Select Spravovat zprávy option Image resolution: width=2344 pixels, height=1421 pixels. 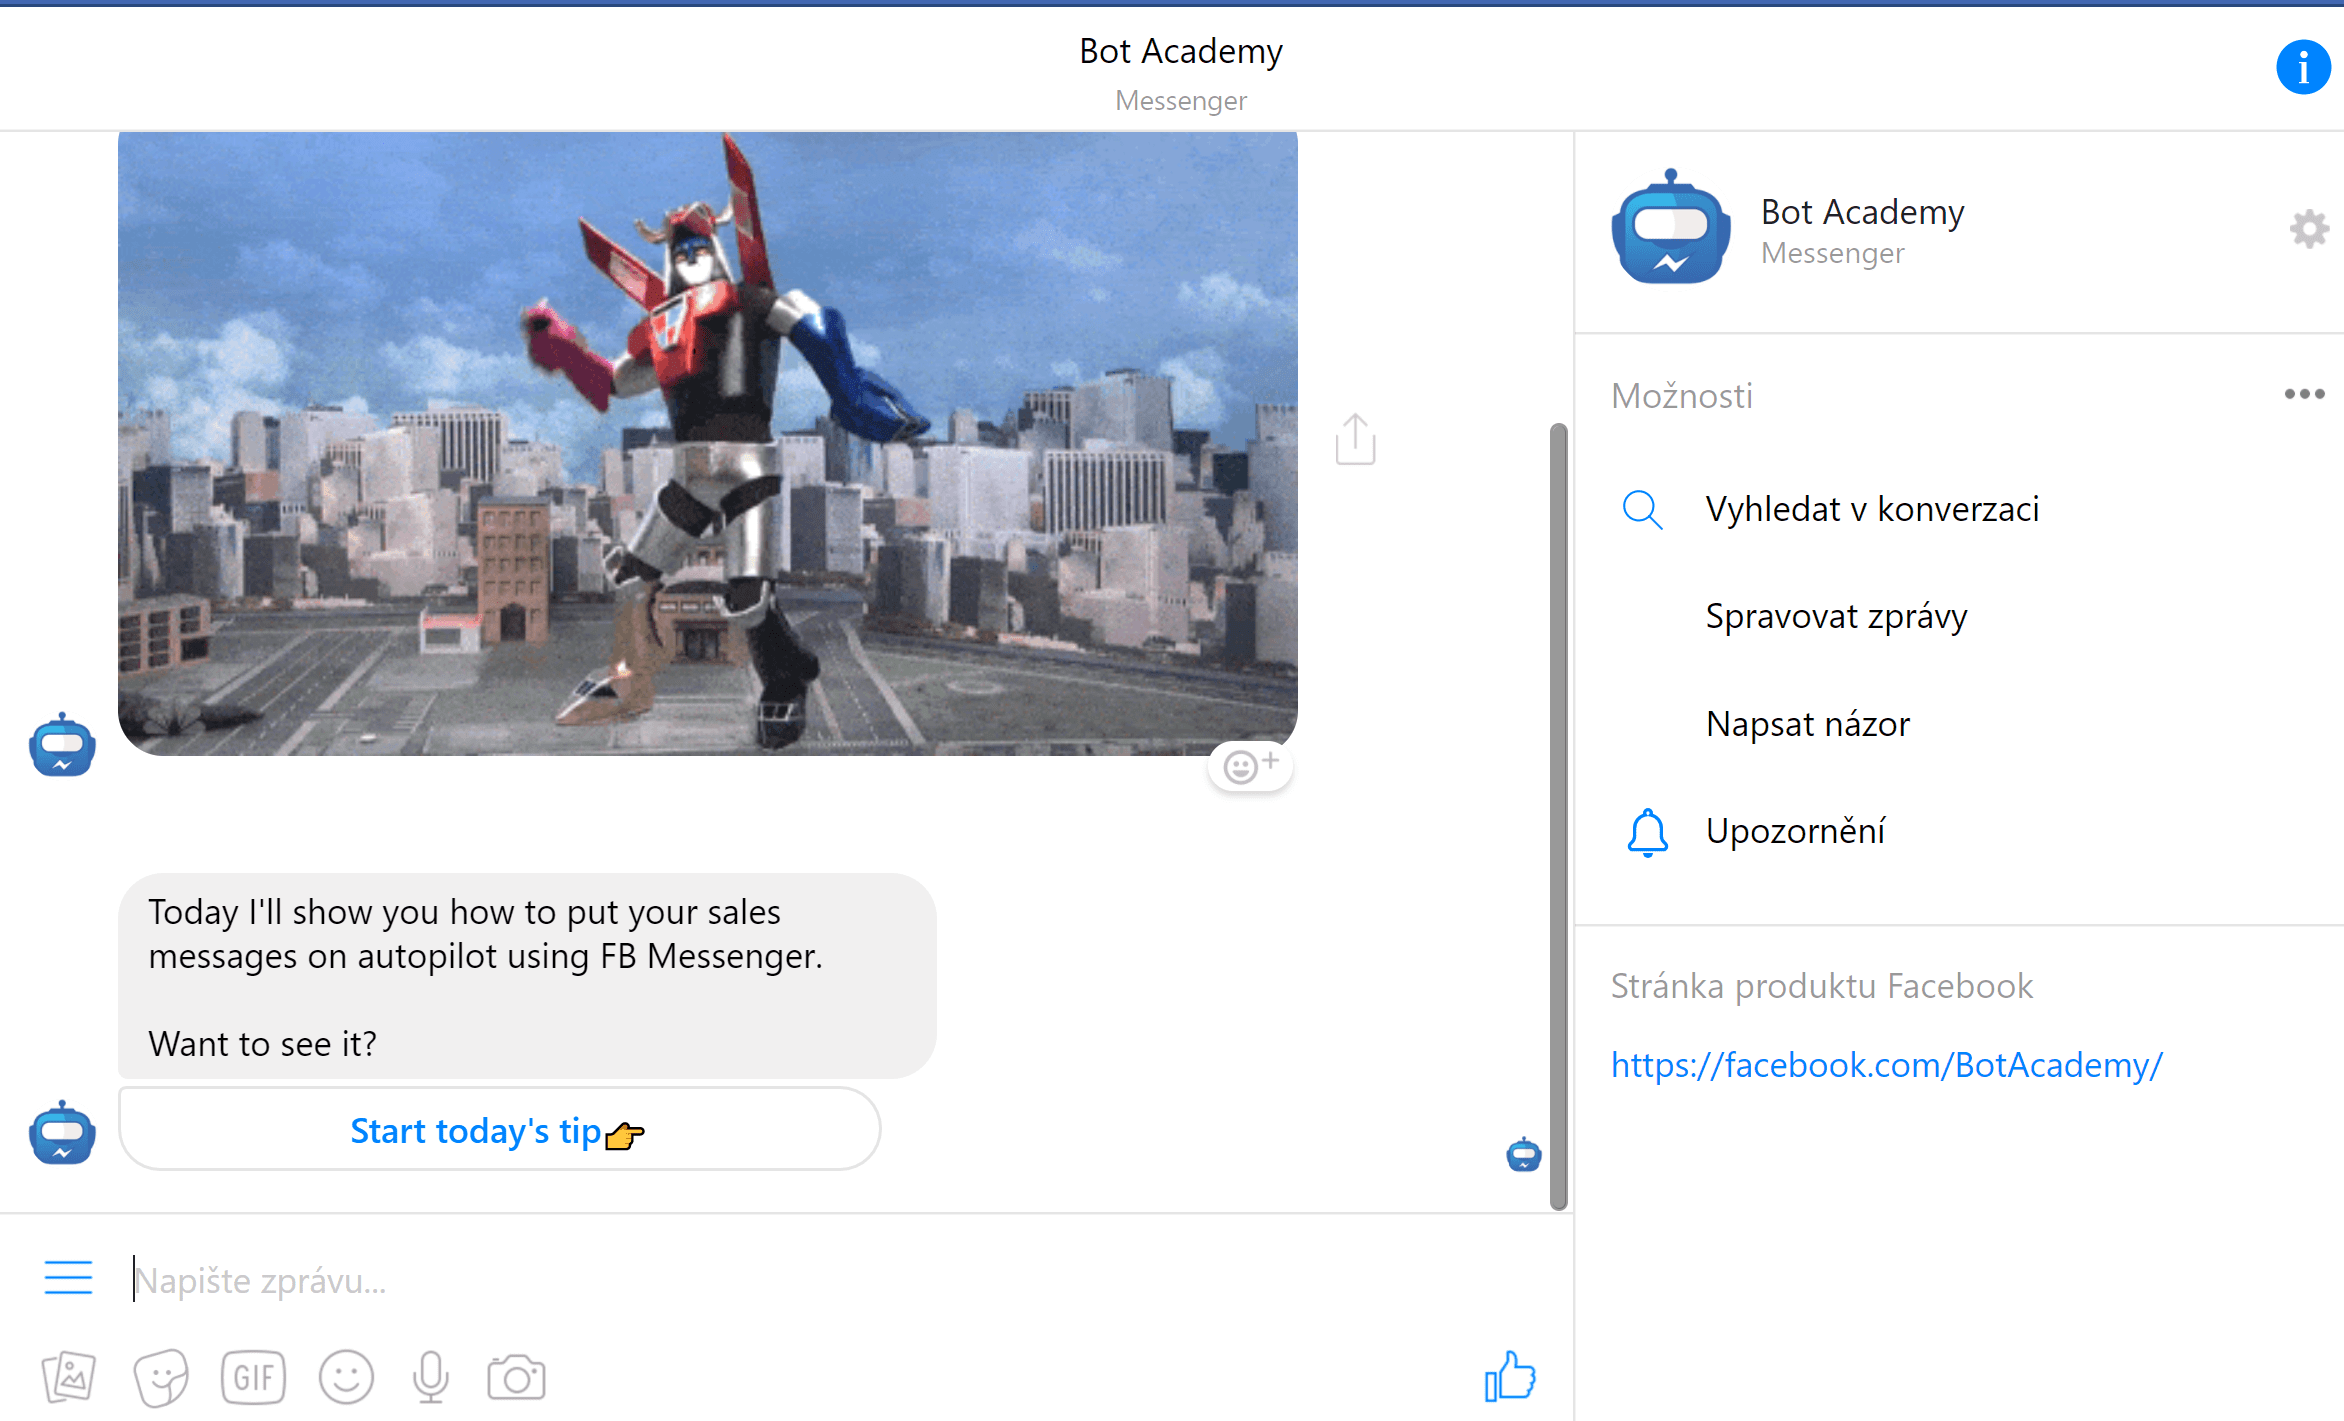[x=1836, y=616]
